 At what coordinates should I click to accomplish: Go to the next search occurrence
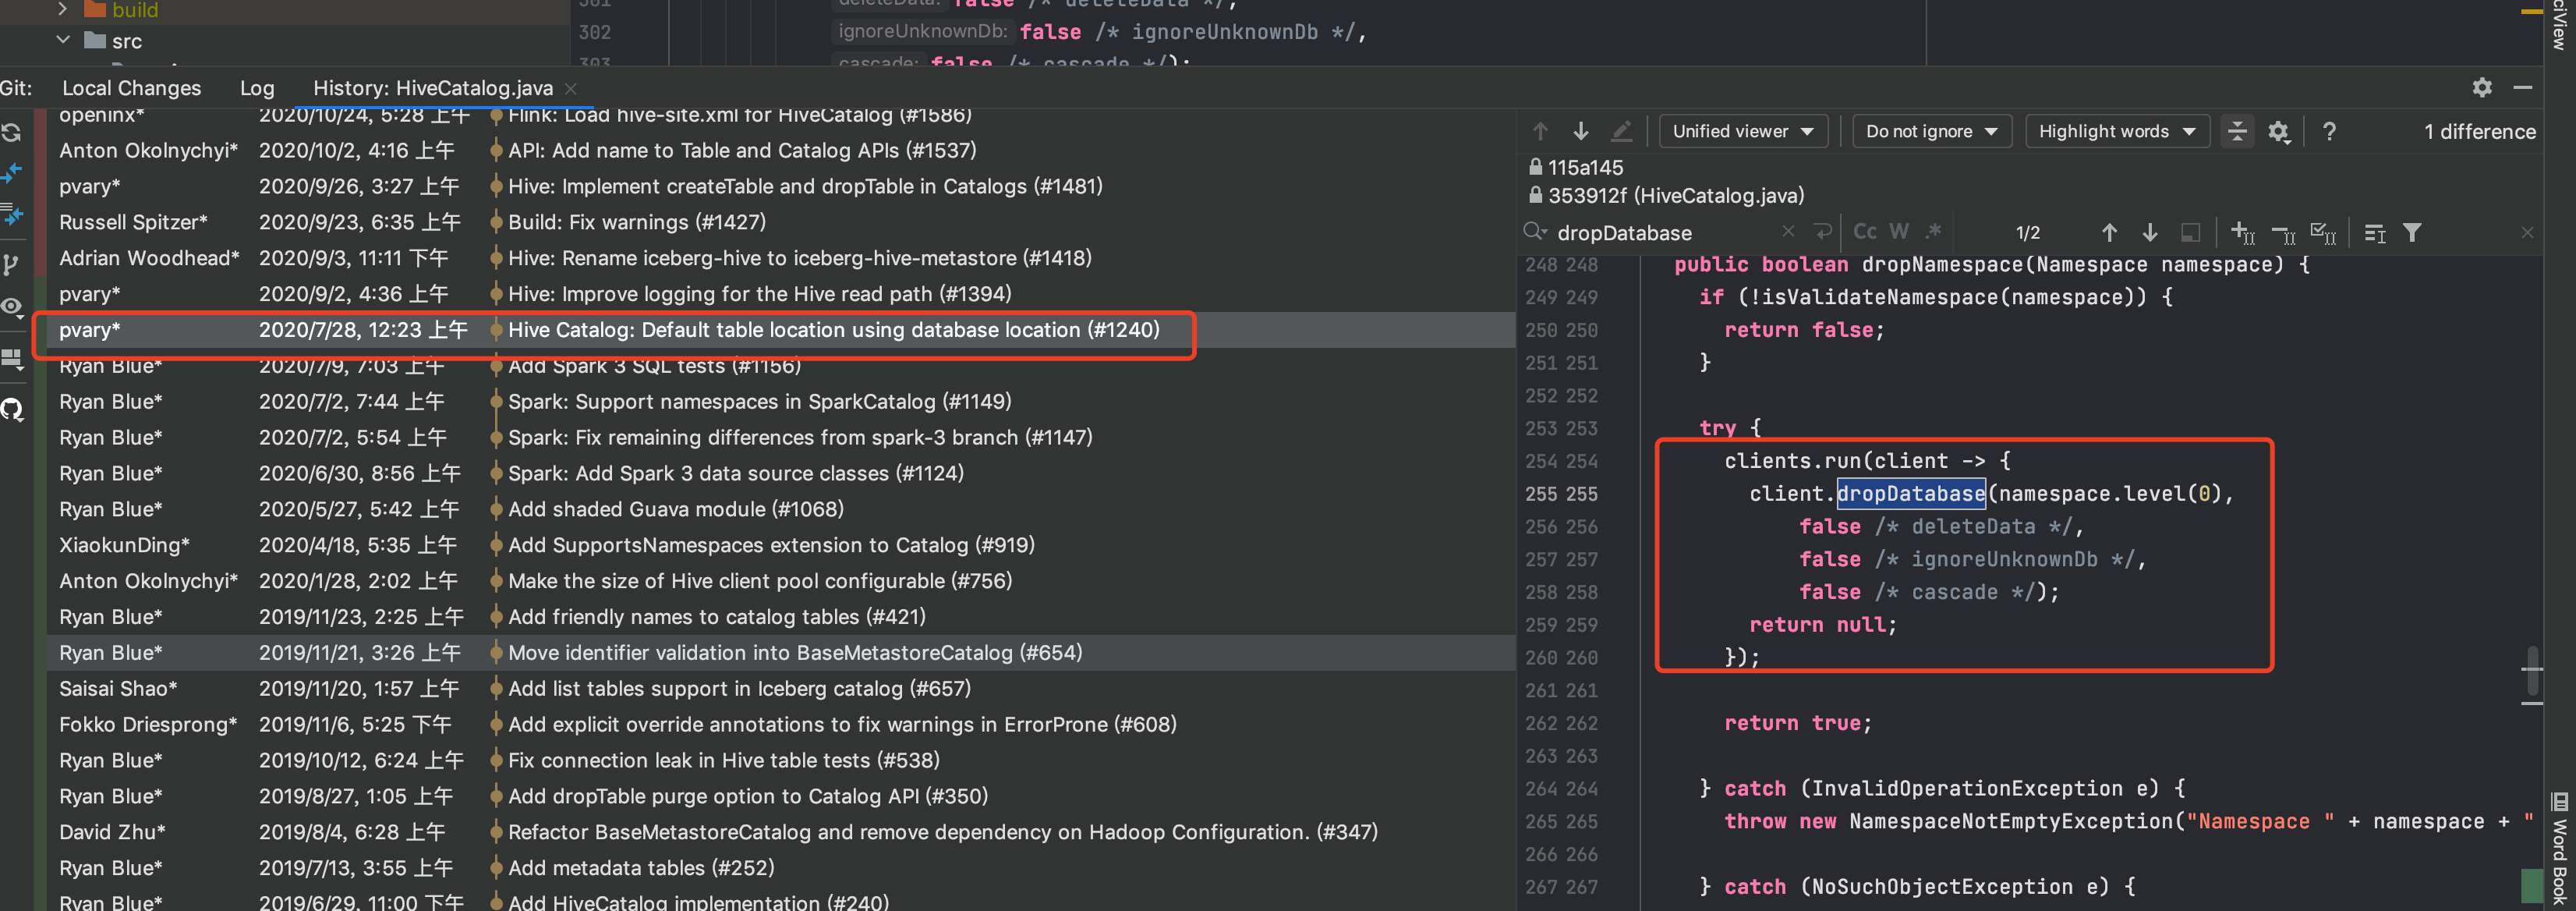coord(2149,233)
